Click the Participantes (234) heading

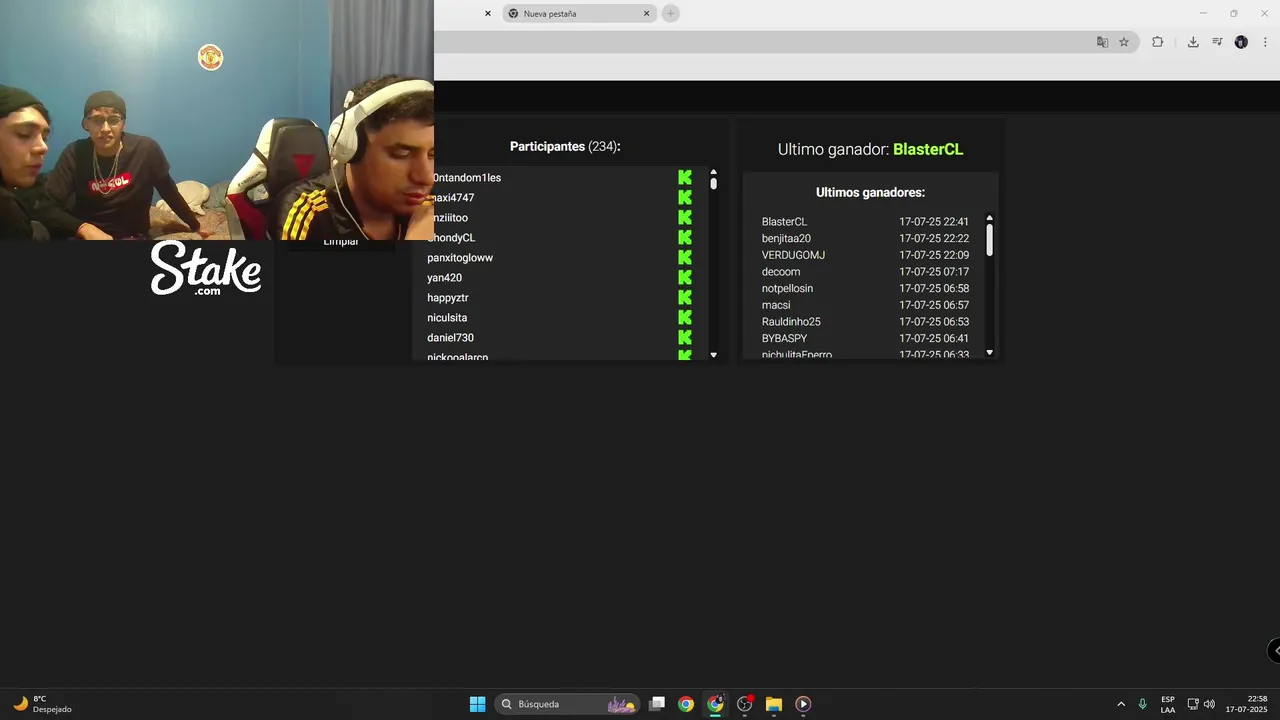tap(565, 146)
